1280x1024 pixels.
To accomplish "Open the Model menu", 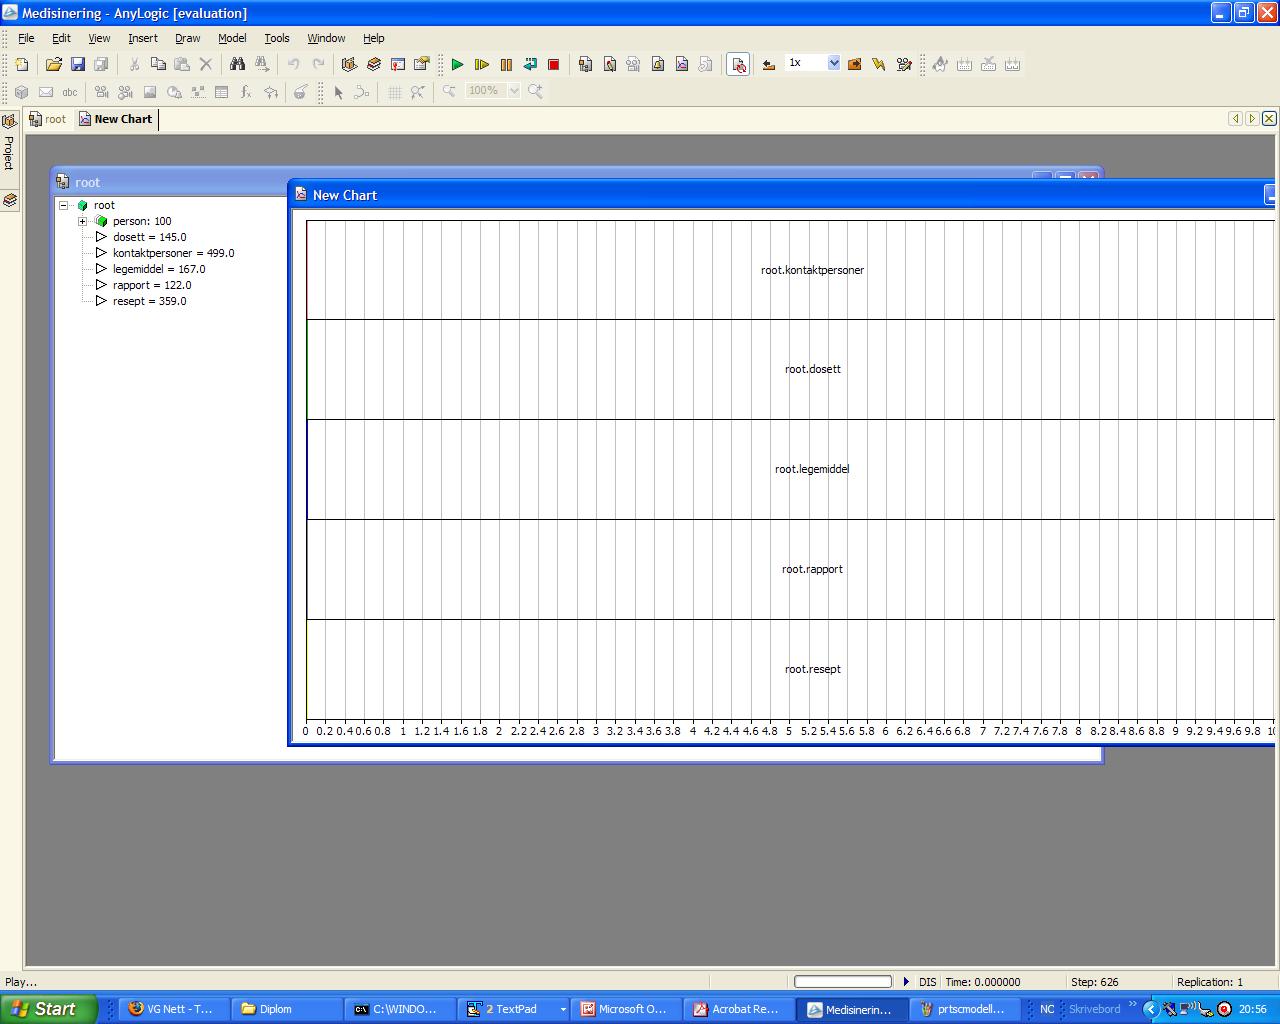I will [x=232, y=38].
